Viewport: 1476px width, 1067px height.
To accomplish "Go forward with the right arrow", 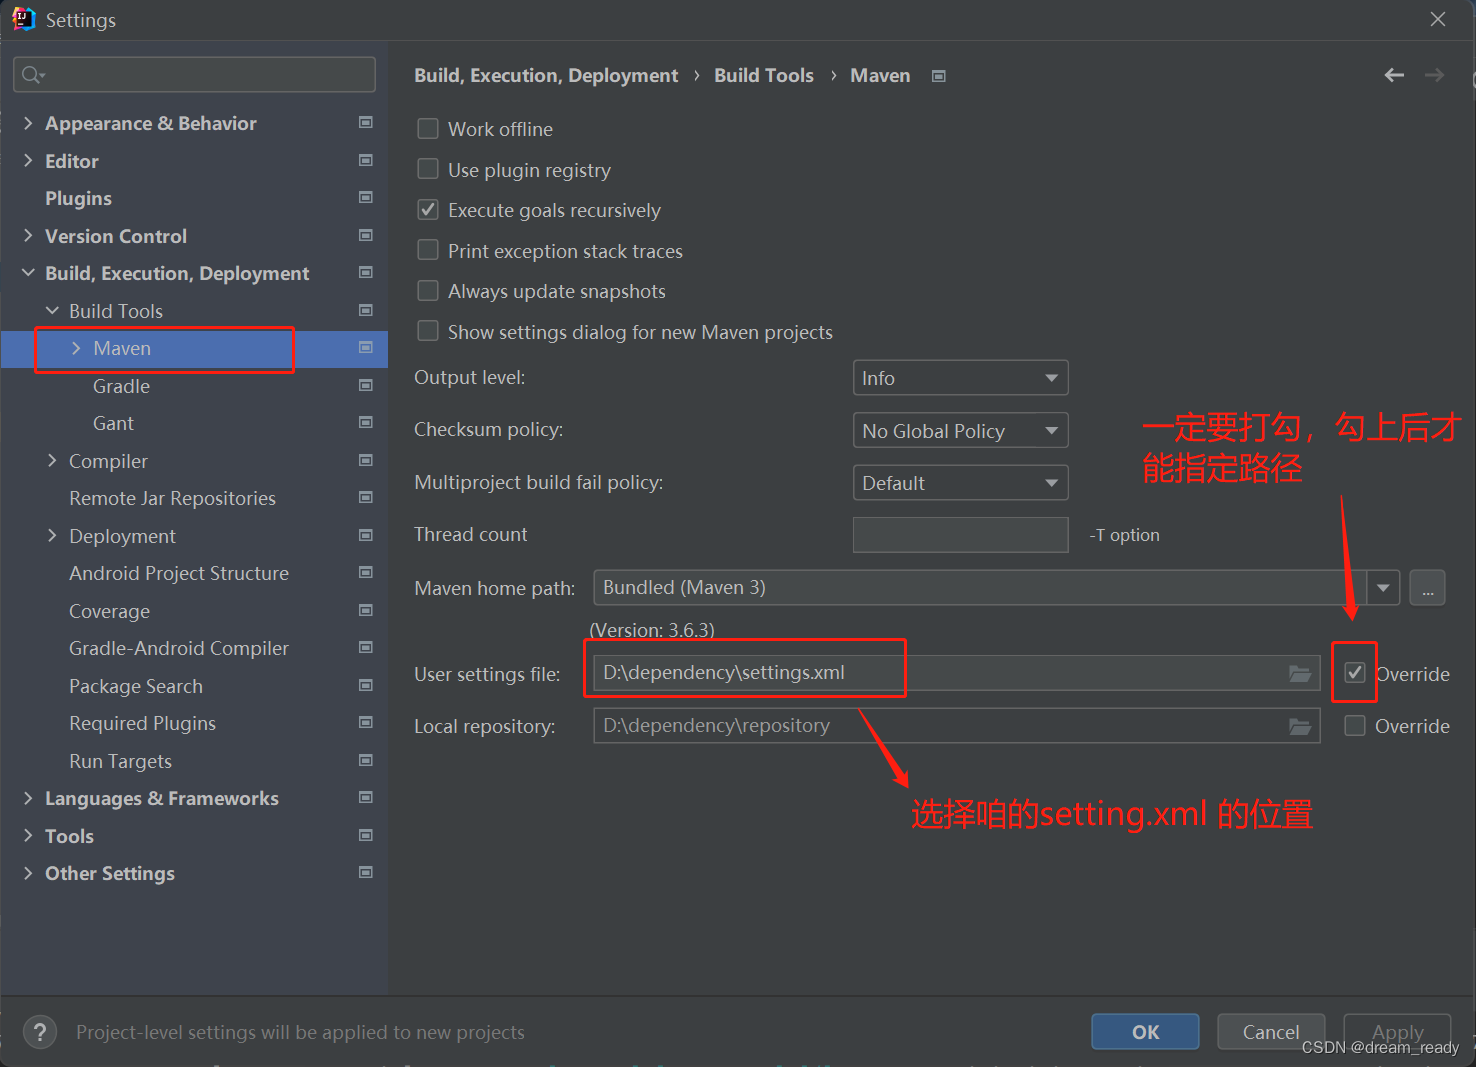I will point(1434,75).
